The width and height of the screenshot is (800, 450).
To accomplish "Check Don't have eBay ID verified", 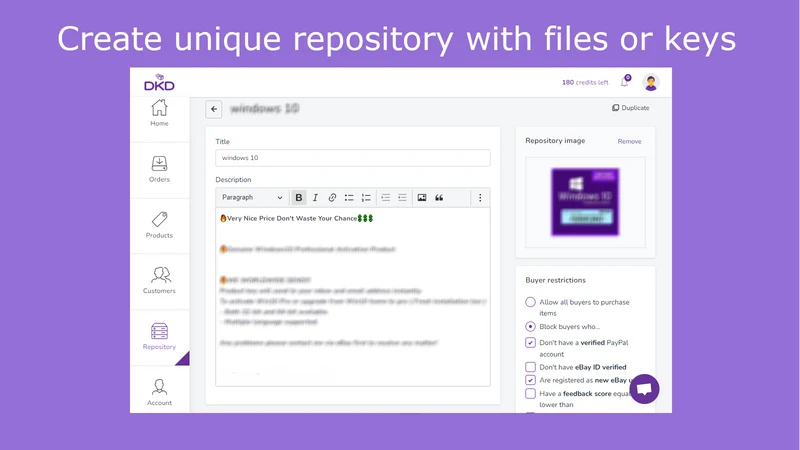I will pos(531,367).
